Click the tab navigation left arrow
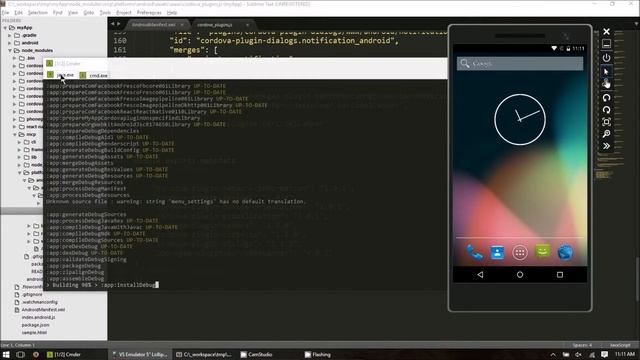The width and height of the screenshot is (640, 360). tap(113, 24)
